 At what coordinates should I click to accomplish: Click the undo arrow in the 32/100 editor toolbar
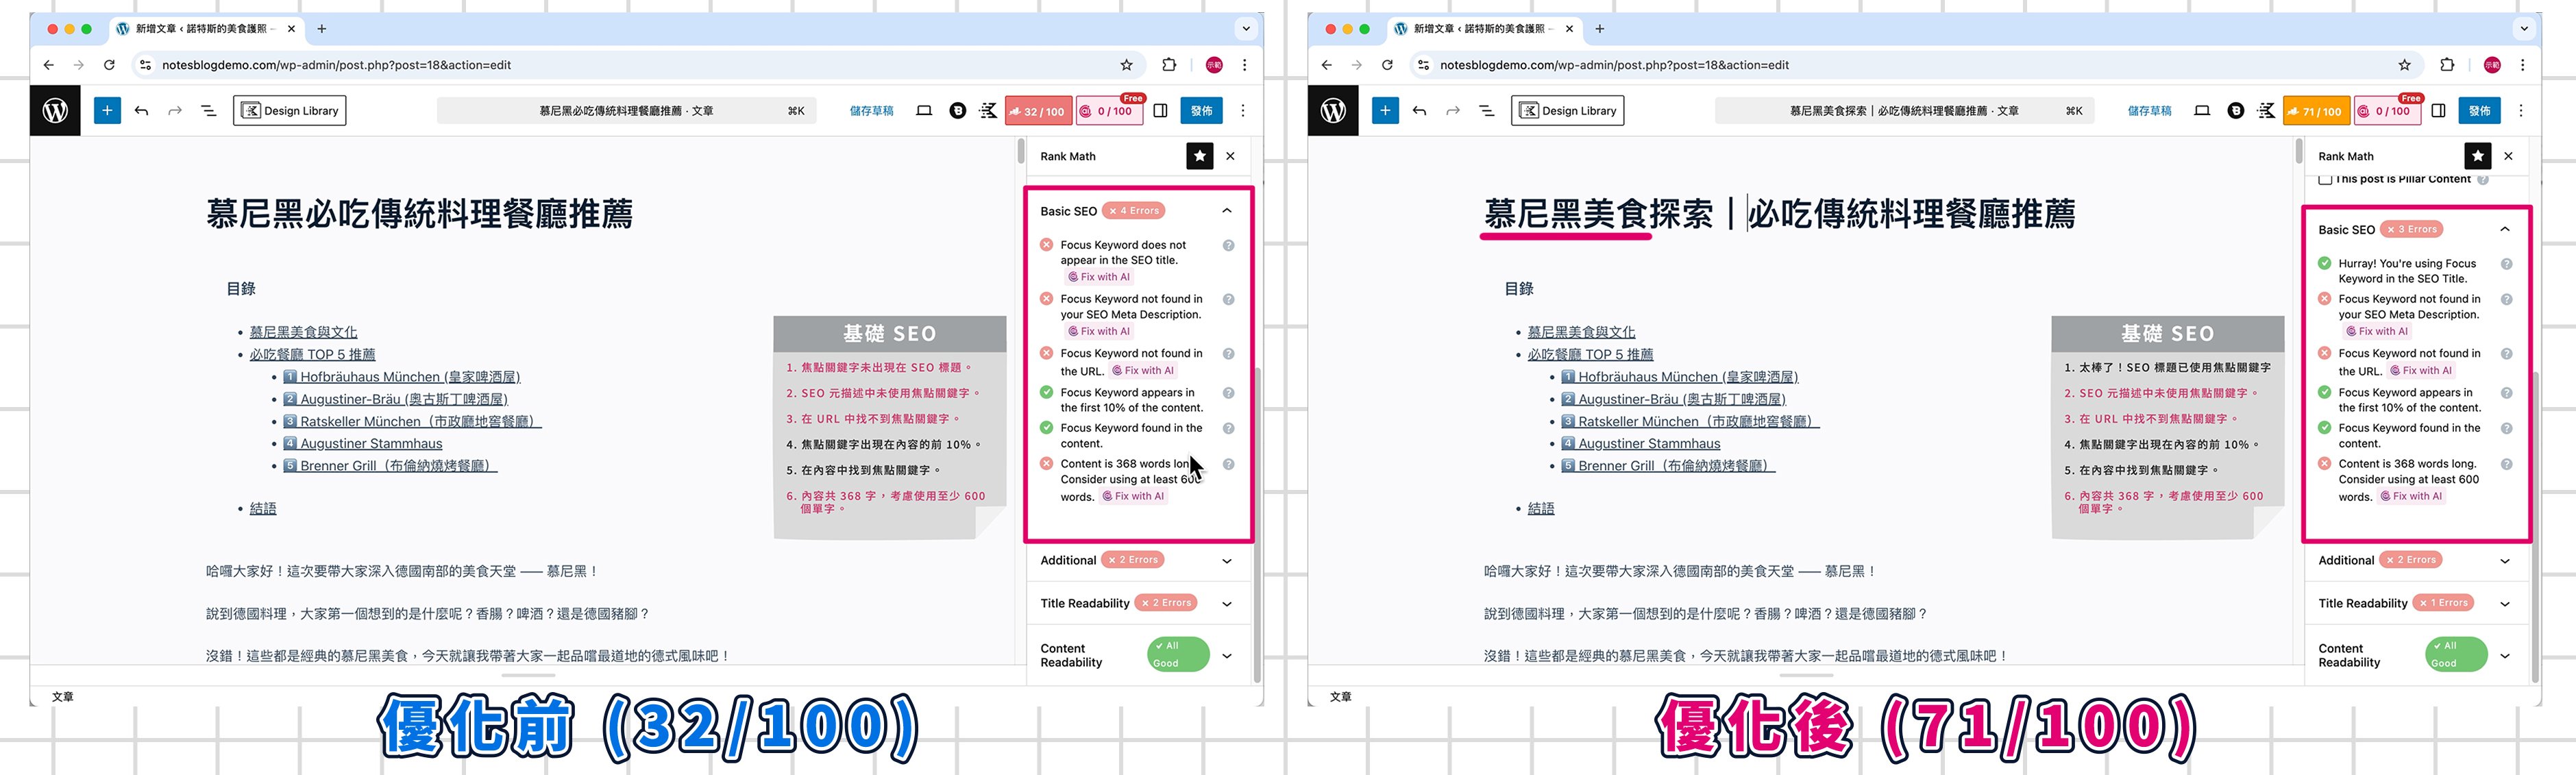[141, 111]
